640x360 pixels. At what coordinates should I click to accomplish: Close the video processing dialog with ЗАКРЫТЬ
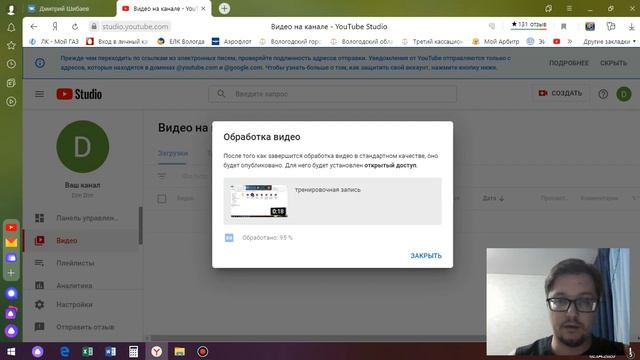coord(426,256)
